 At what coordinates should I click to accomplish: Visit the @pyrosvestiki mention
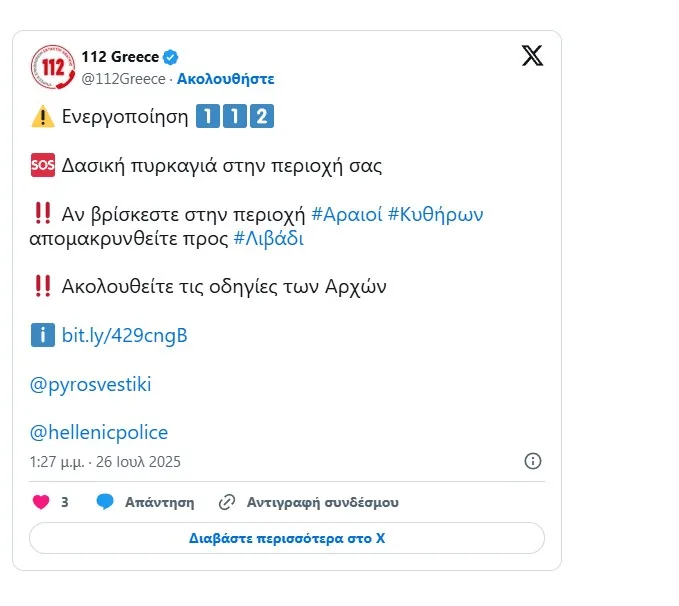click(x=91, y=385)
